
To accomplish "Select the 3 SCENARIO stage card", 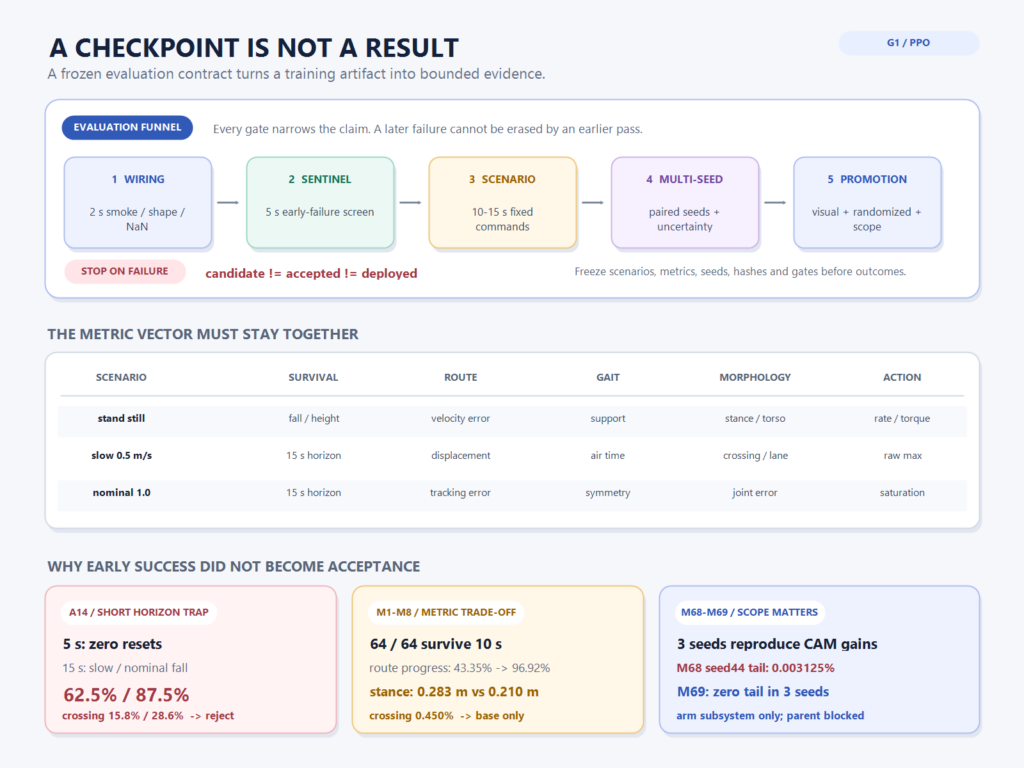I will tap(502, 202).
